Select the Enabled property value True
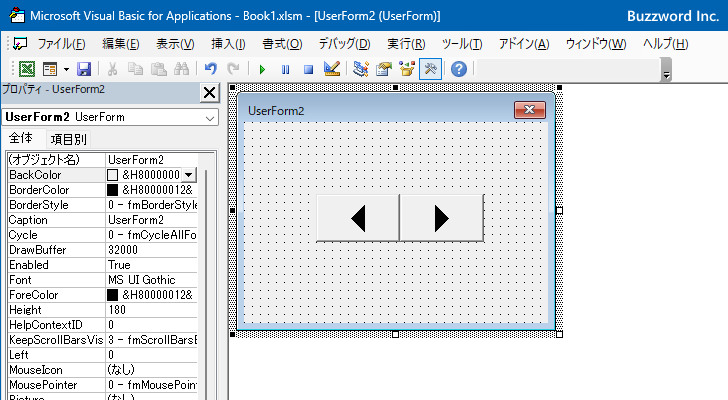 (151, 265)
